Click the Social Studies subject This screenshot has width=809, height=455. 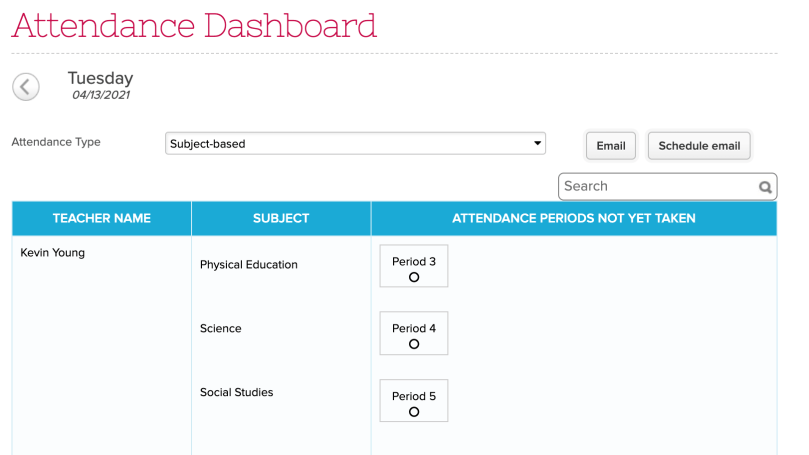[x=236, y=393]
